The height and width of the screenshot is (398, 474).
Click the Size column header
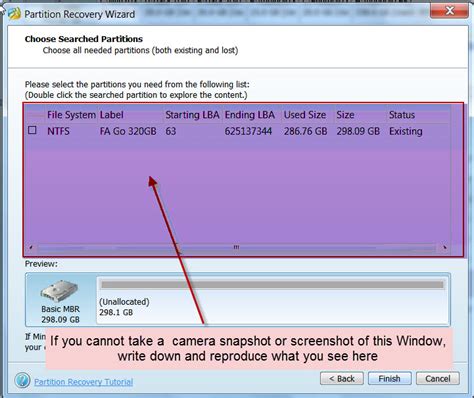click(360, 115)
